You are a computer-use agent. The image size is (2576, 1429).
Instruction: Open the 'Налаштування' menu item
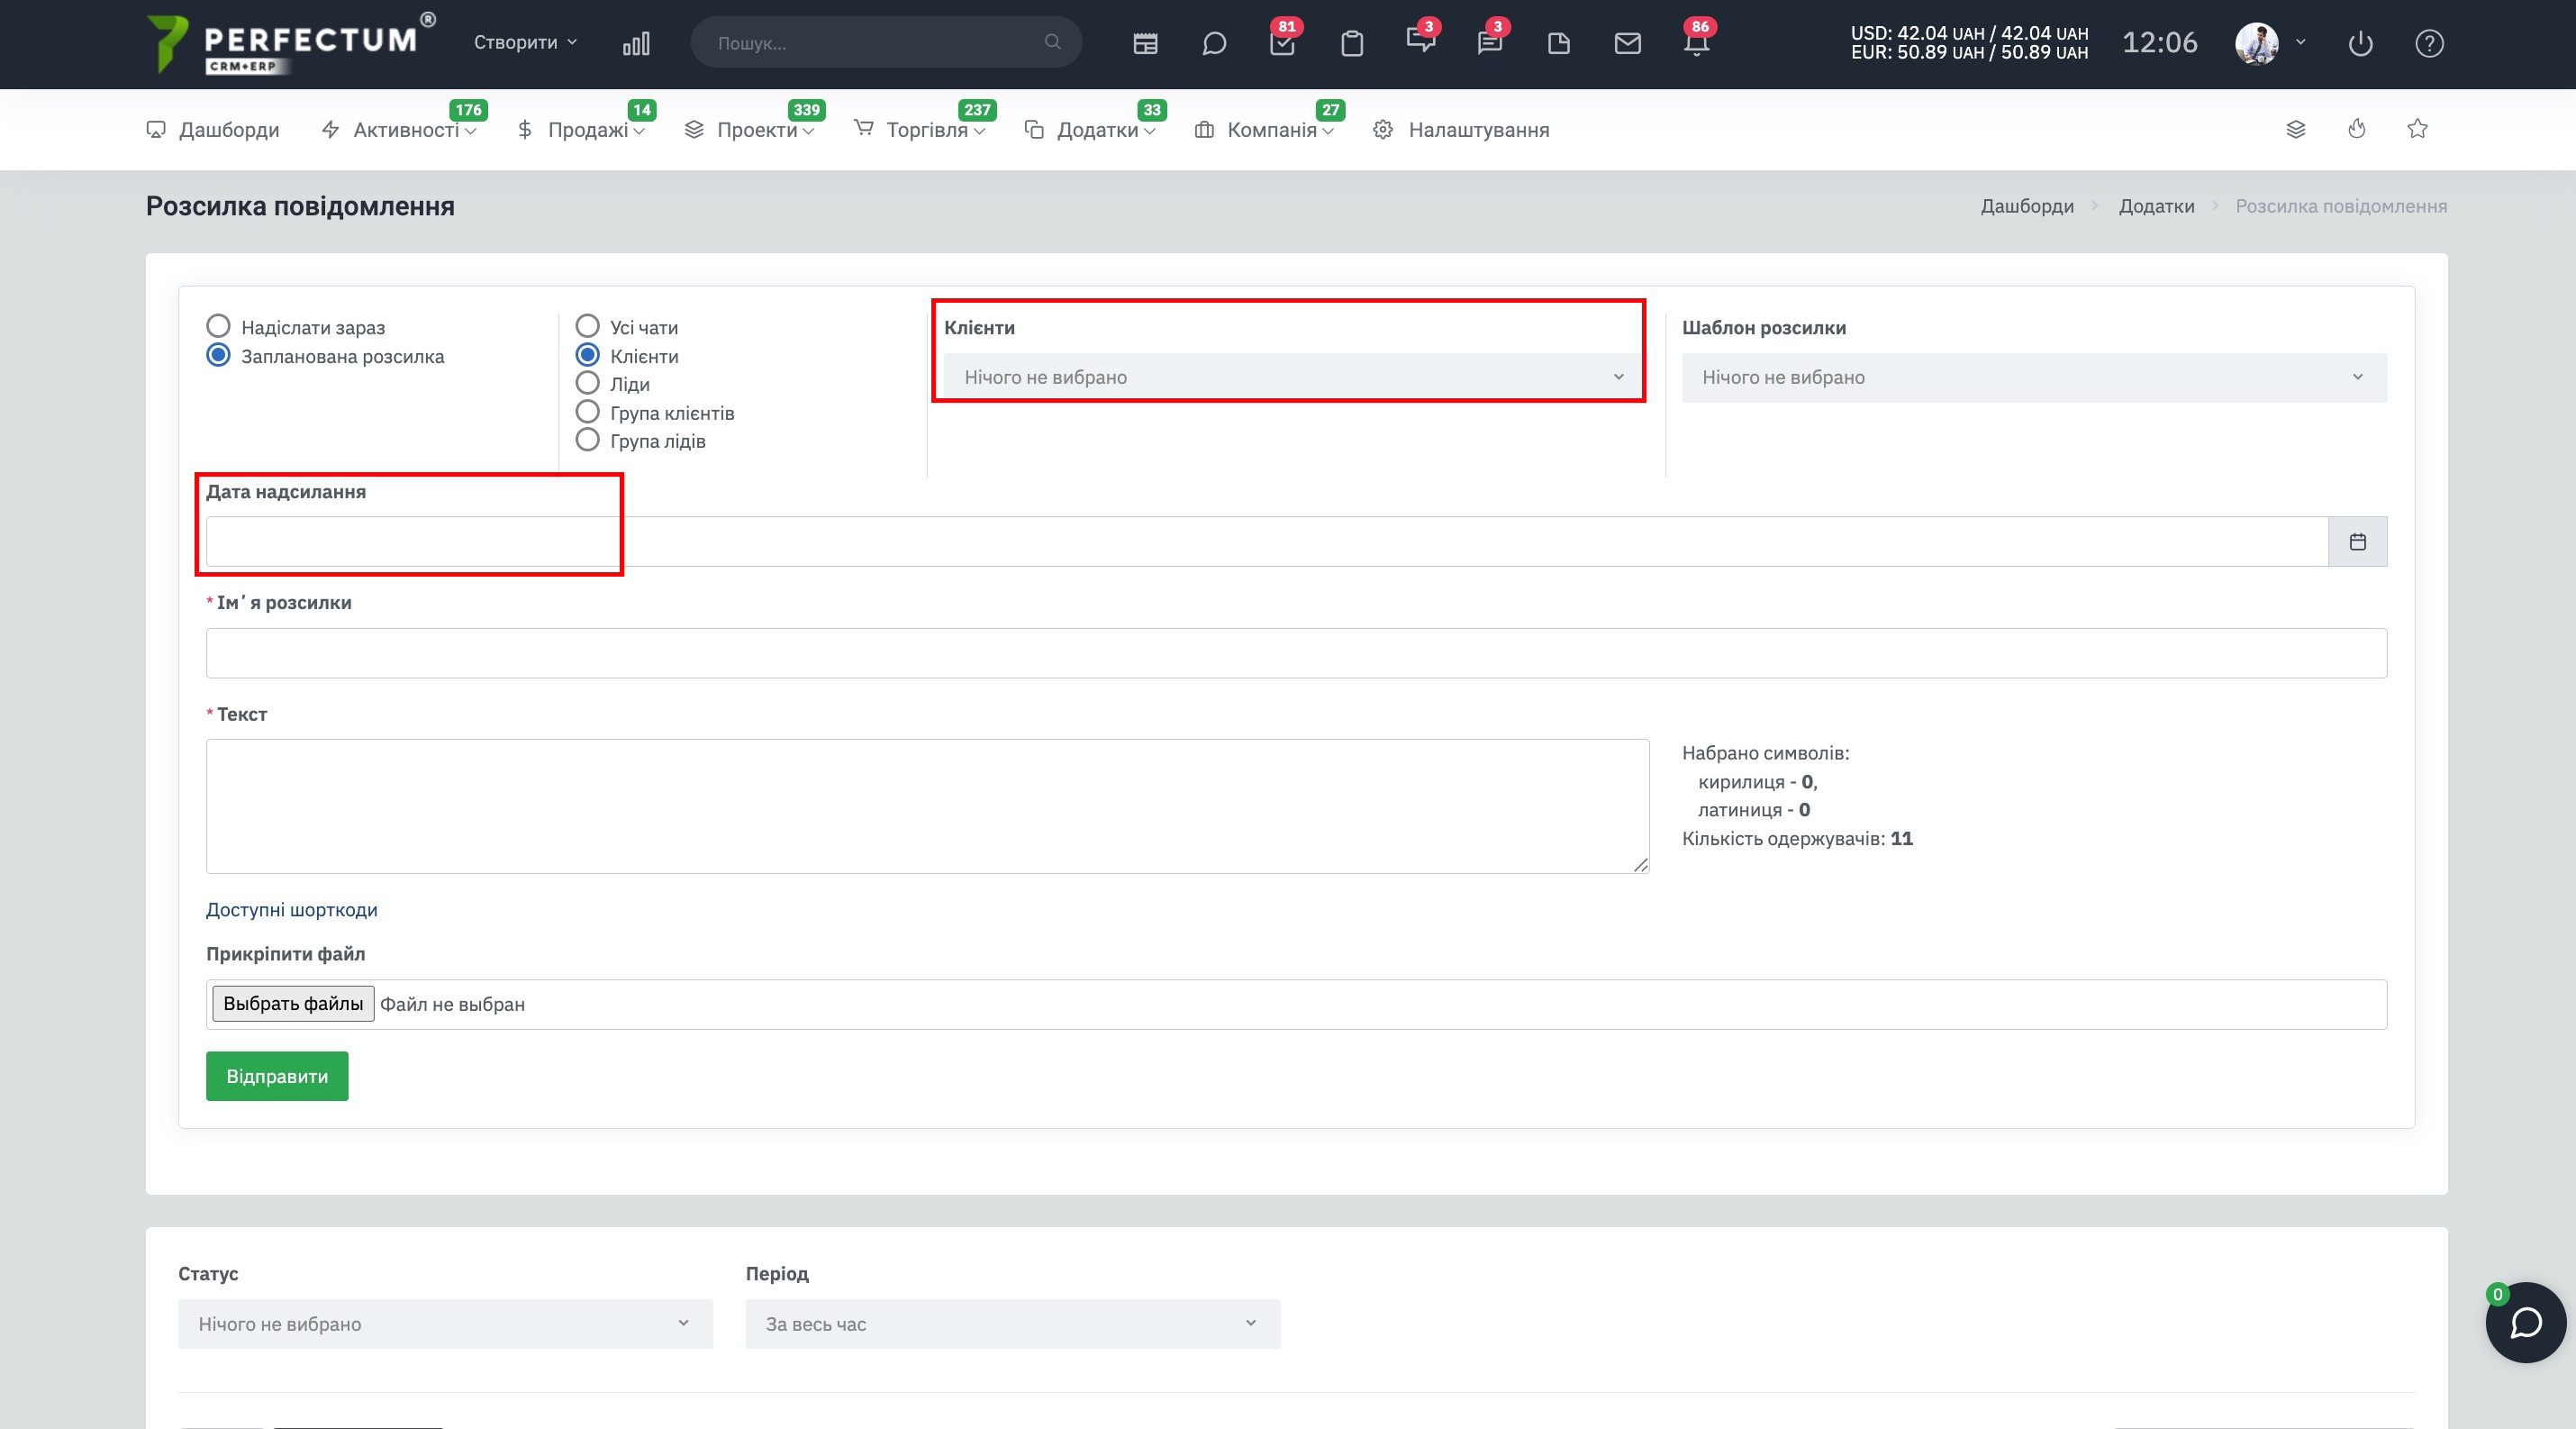[x=1461, y=129]
